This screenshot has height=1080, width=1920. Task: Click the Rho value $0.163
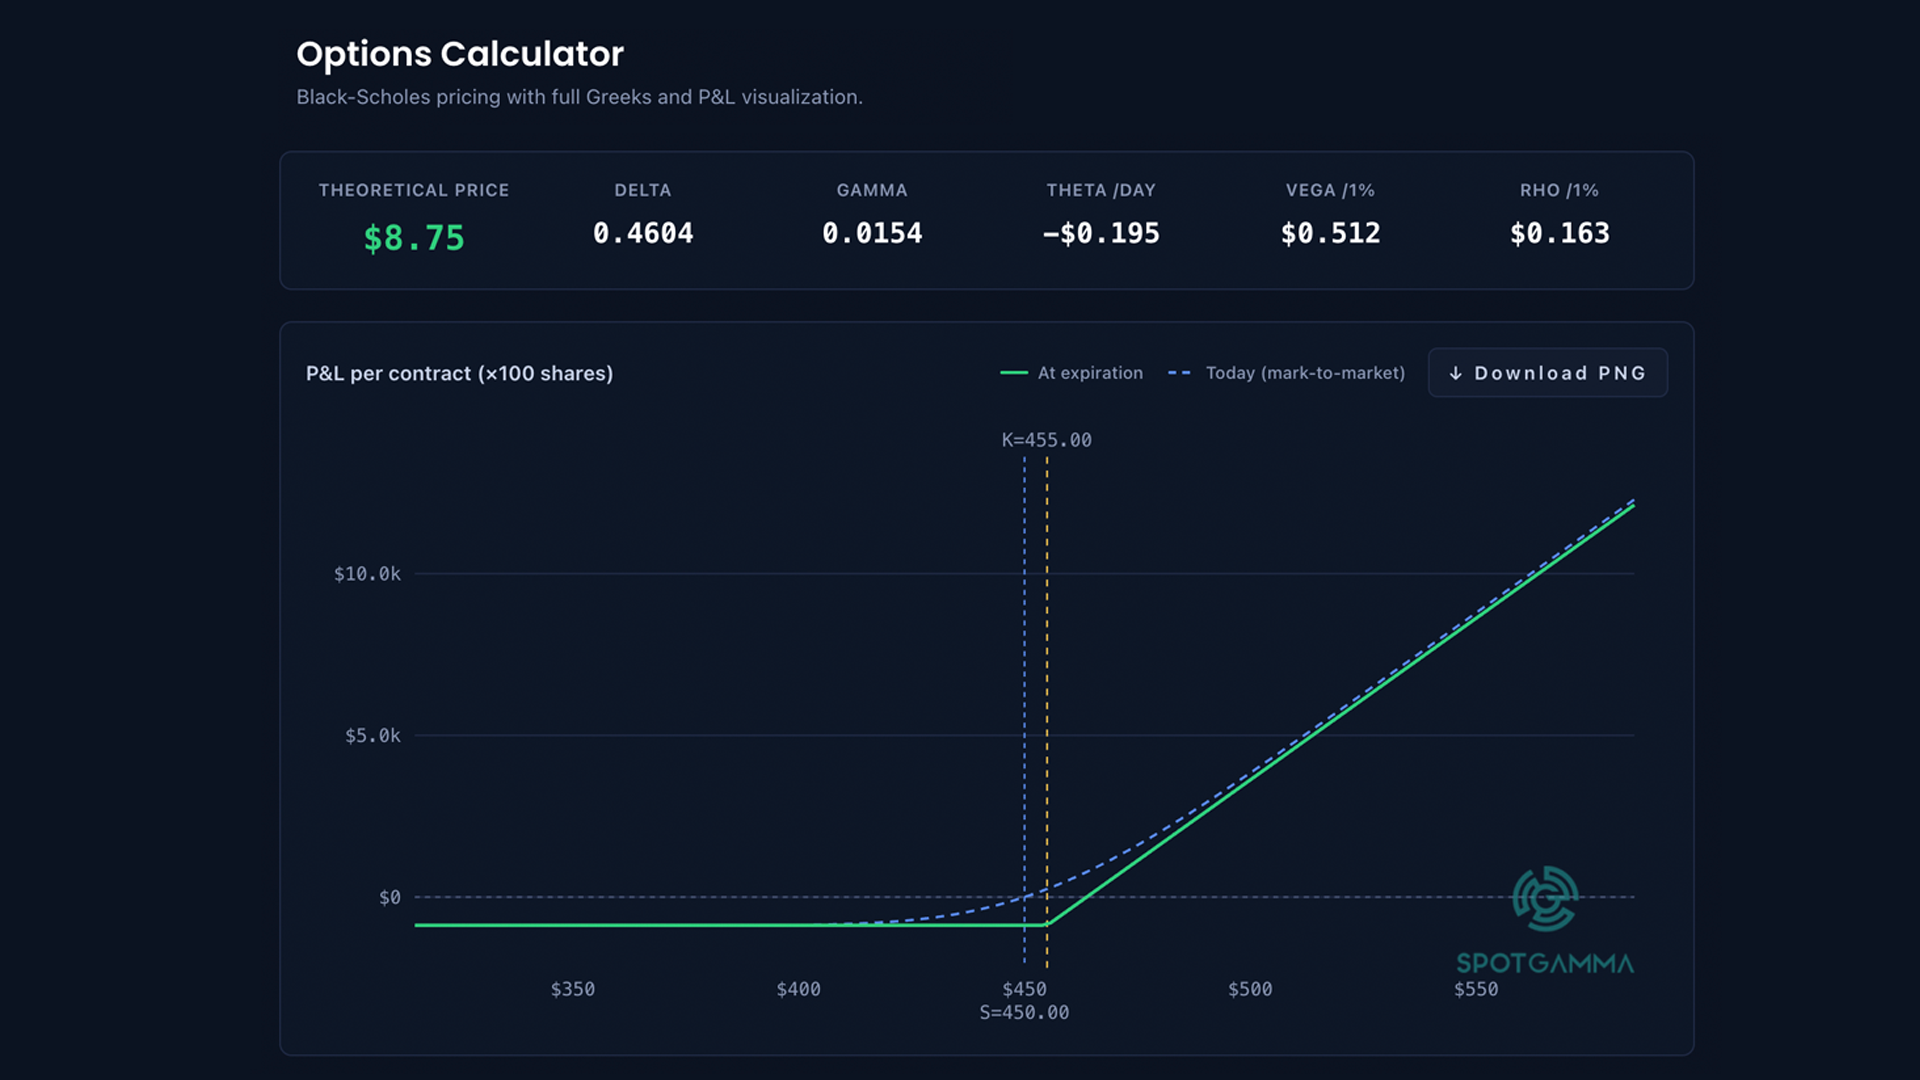(1560, 233)
